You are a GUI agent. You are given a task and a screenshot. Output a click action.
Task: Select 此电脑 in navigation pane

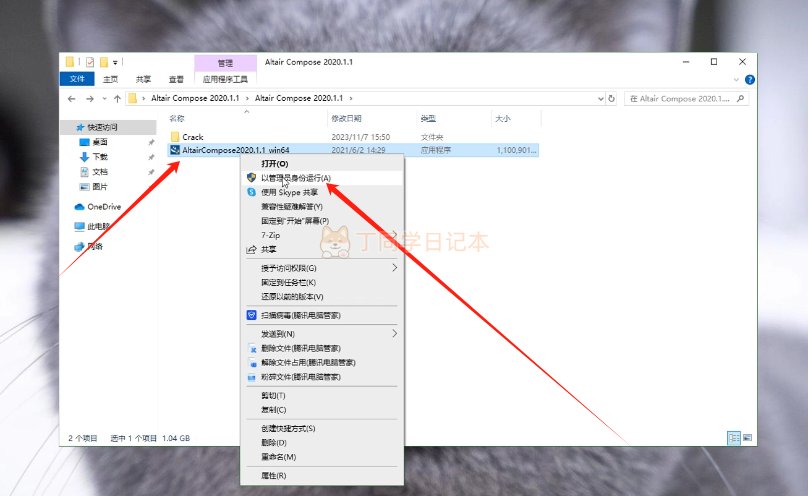[x=98, y=226]
